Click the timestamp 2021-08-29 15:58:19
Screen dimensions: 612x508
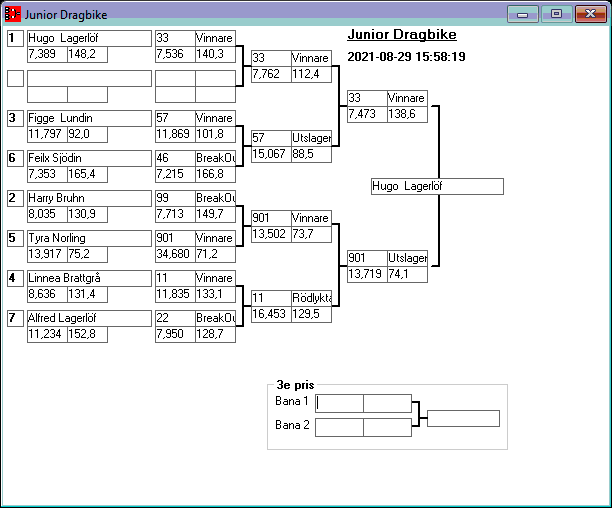tap(406, 57)
